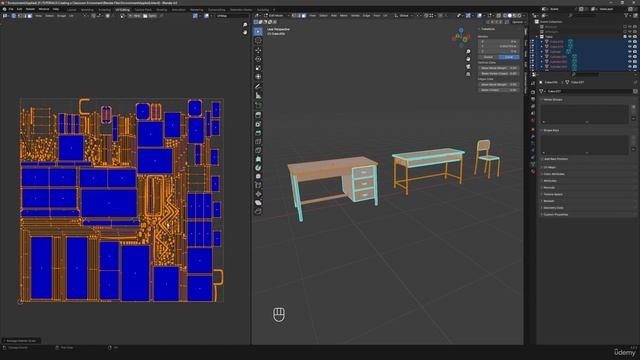
Task: Switch to solid viewport shading mode
Action: point(509,16)
